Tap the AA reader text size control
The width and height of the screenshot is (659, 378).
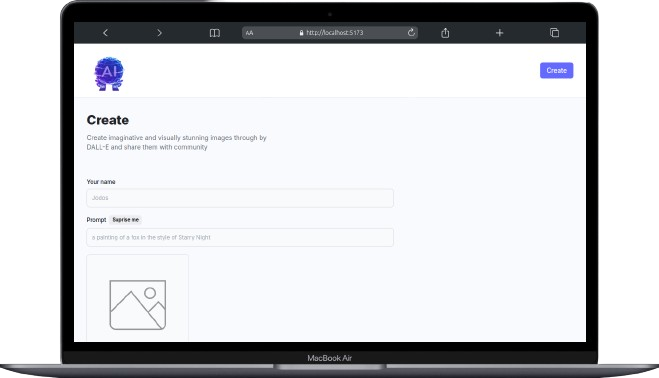click(x=249, y=33)
